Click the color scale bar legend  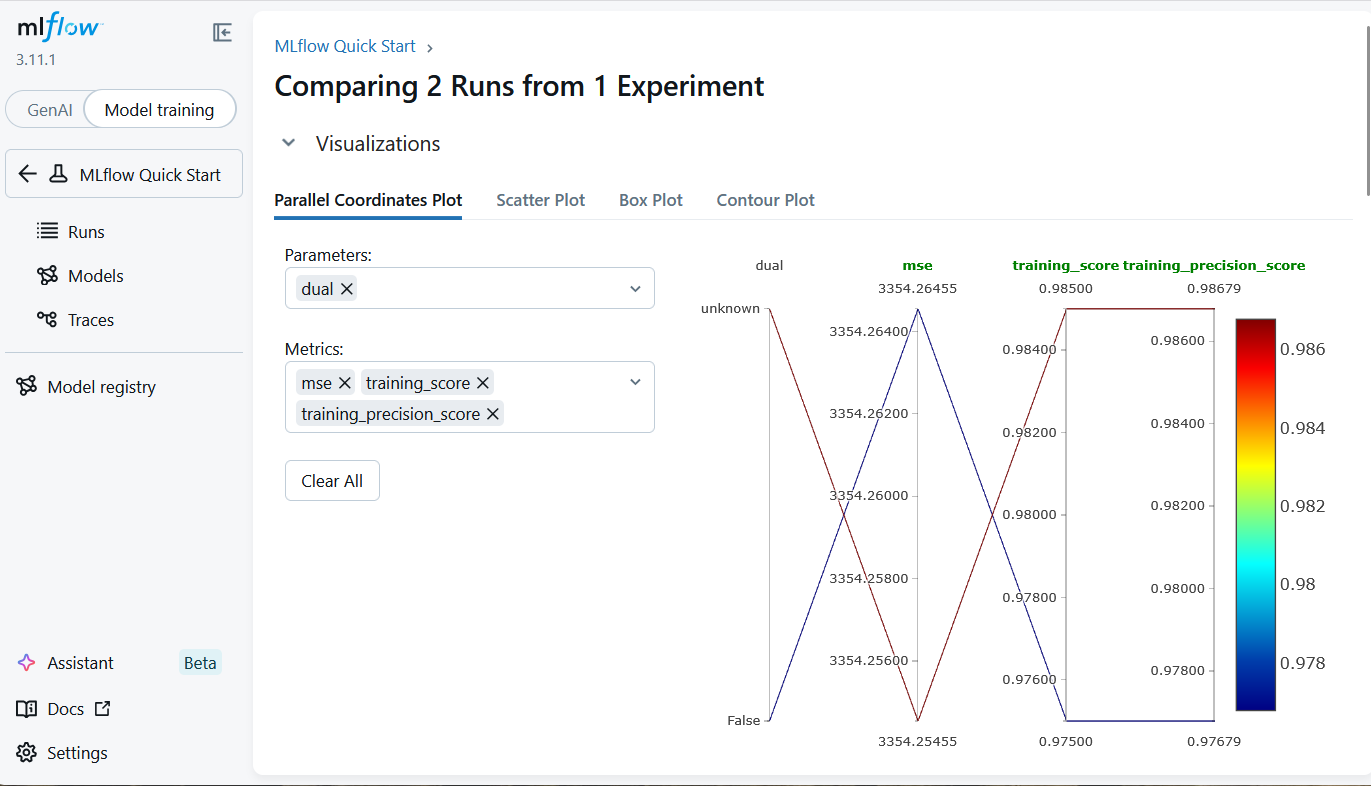tap(1255, 515)
